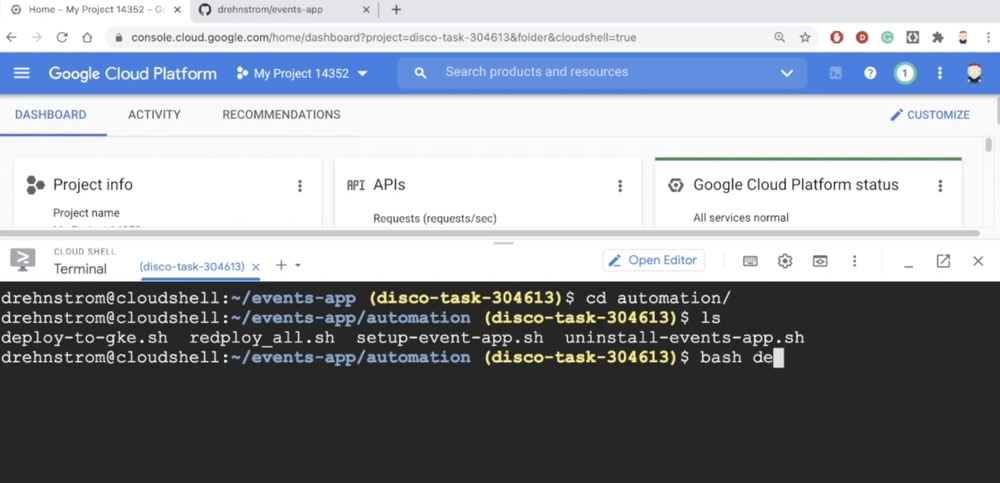
Task: Click the Cloud Shell web preview icon
Action: click(x=820, y=261)
